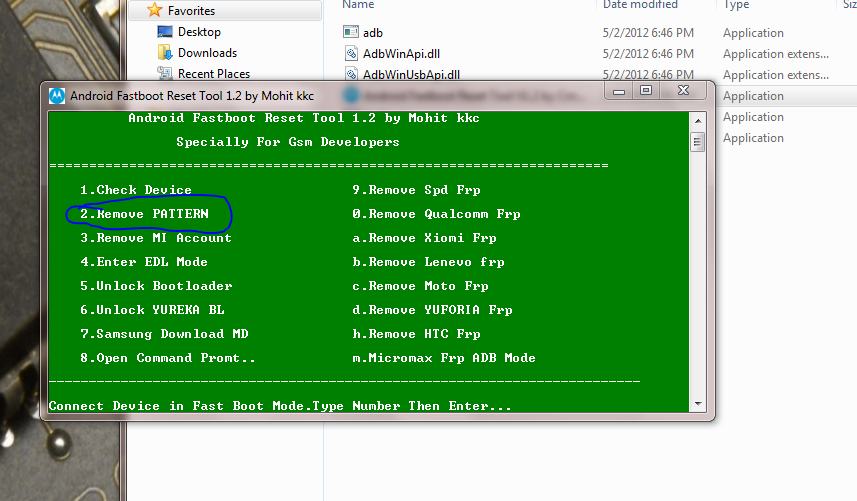Click the '9.Remove Spd Frp' menu line

(x=416, y=190)
